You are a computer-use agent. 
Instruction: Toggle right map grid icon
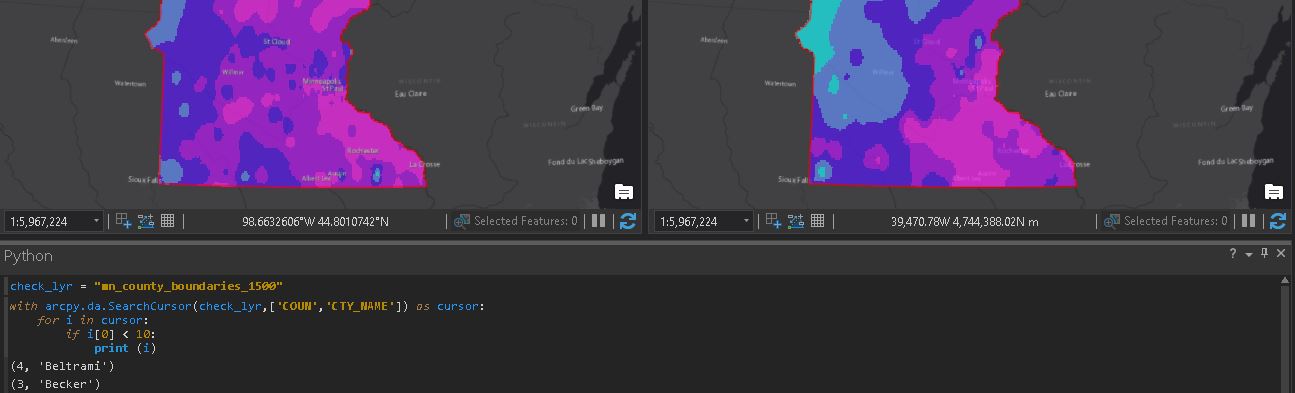point(818,221)
